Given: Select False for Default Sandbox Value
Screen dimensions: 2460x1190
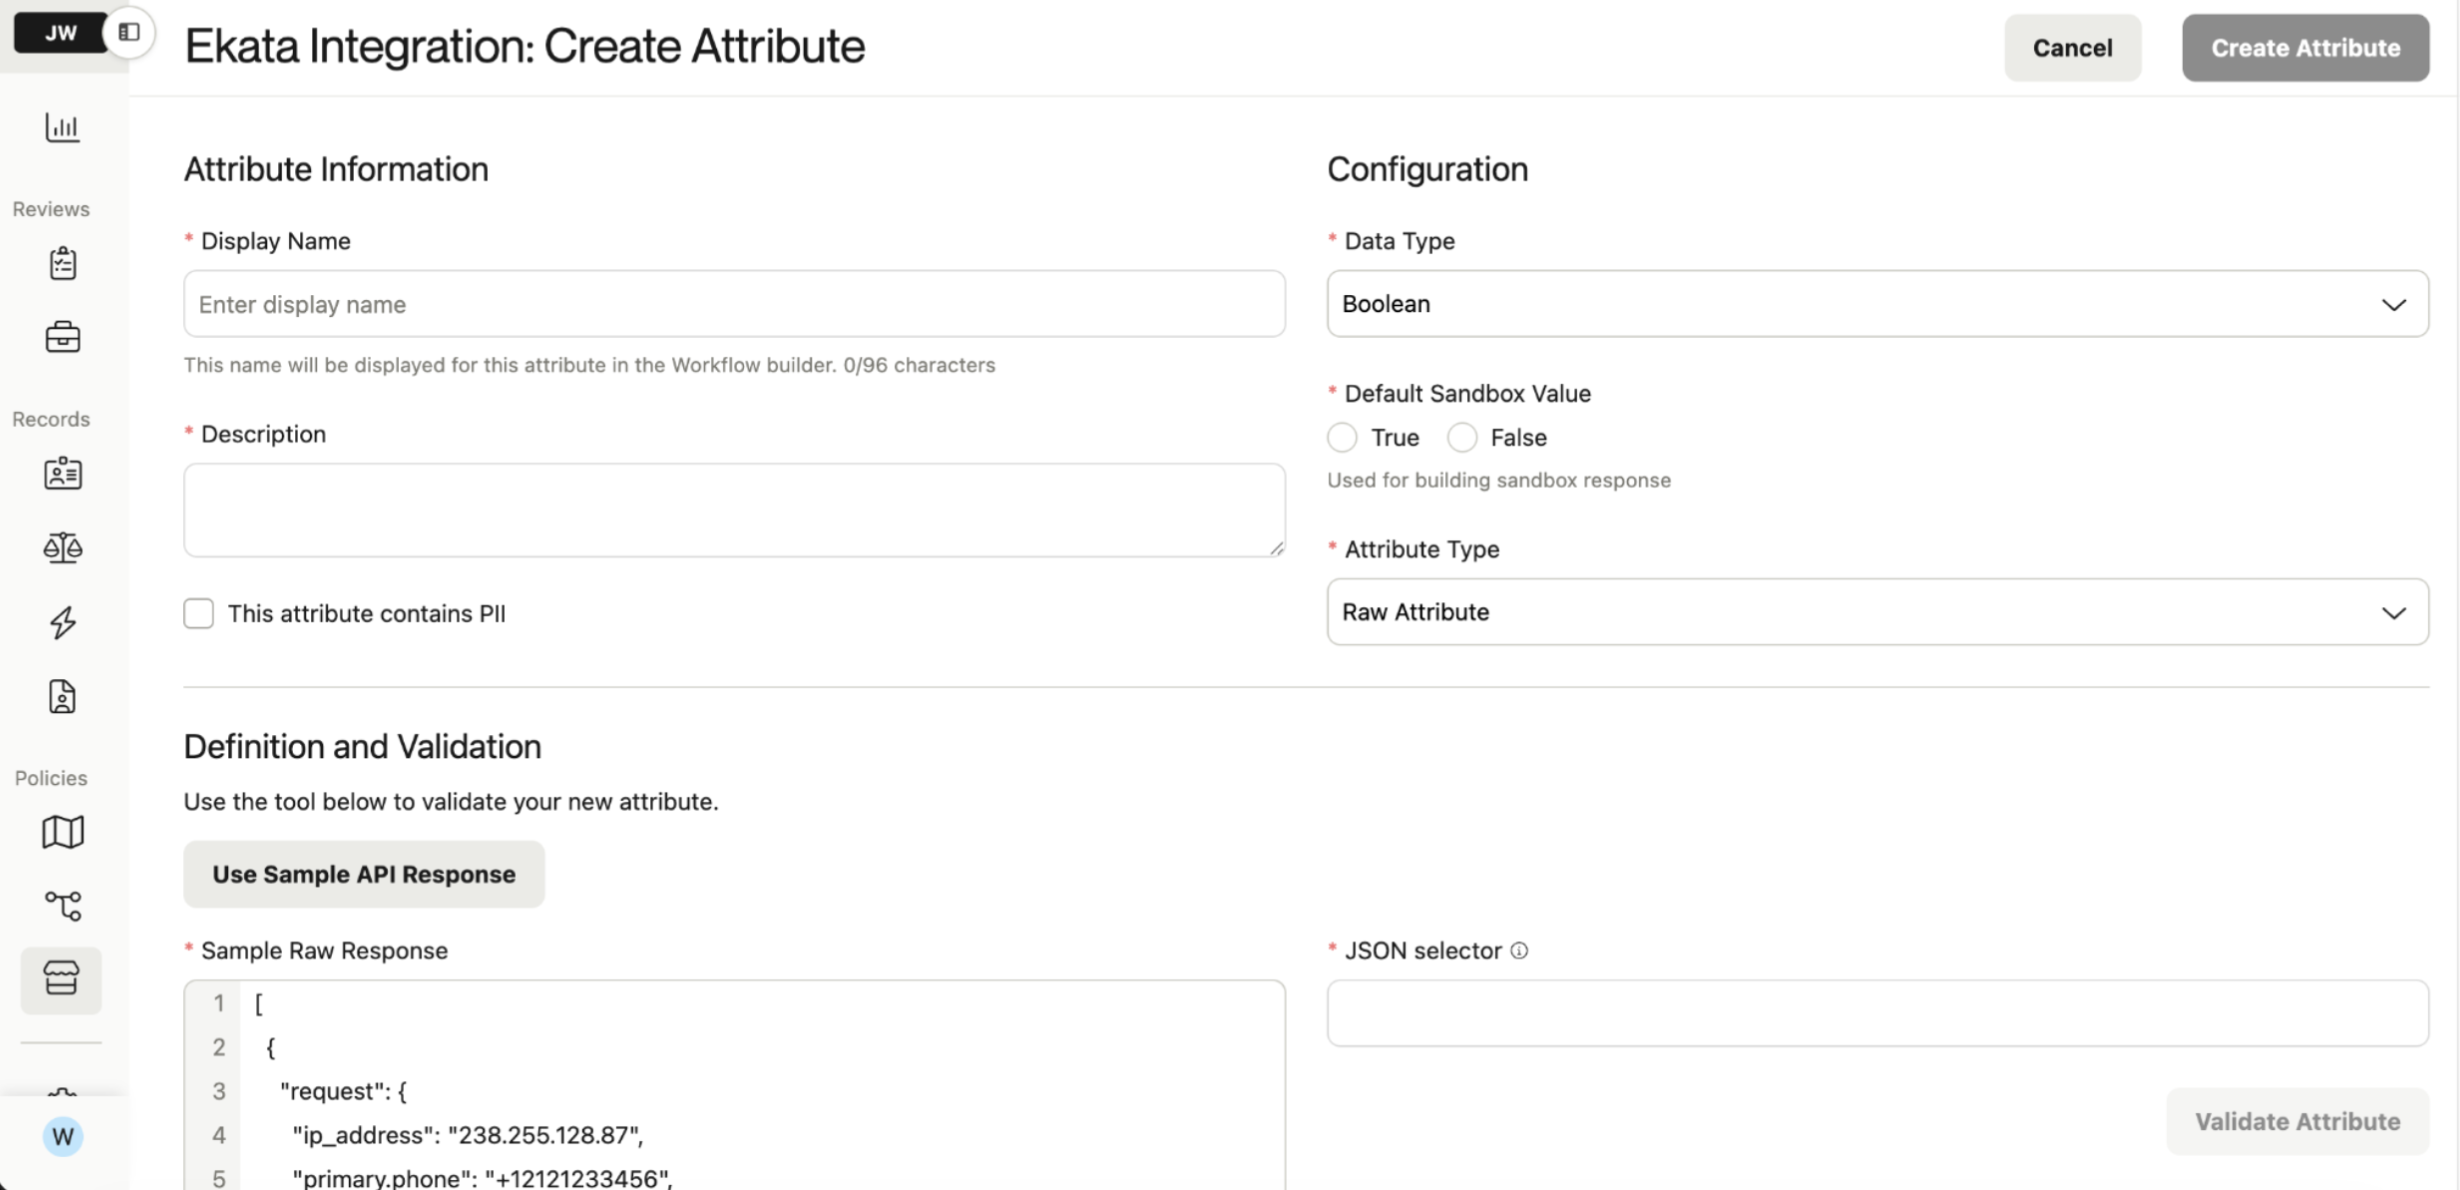Looking at the screenshot, I should click(1462, 437).
